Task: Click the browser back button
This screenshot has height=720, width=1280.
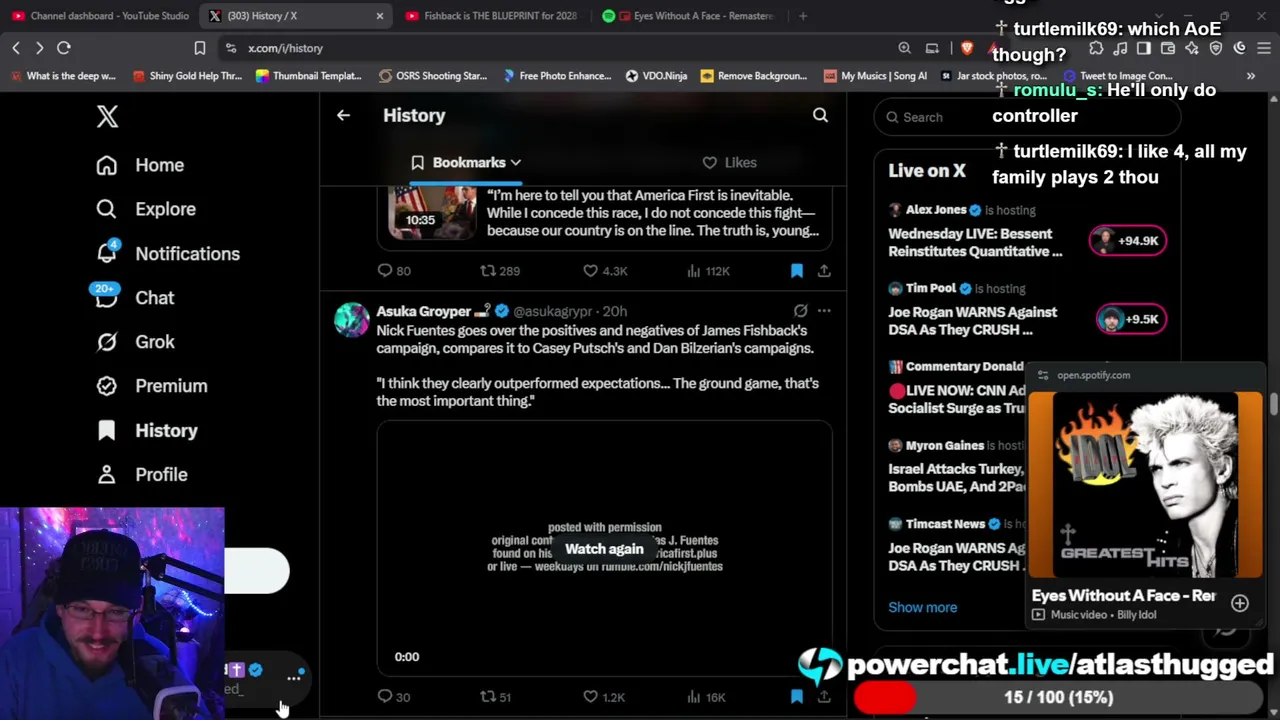Action: click(x=16, y=48)
